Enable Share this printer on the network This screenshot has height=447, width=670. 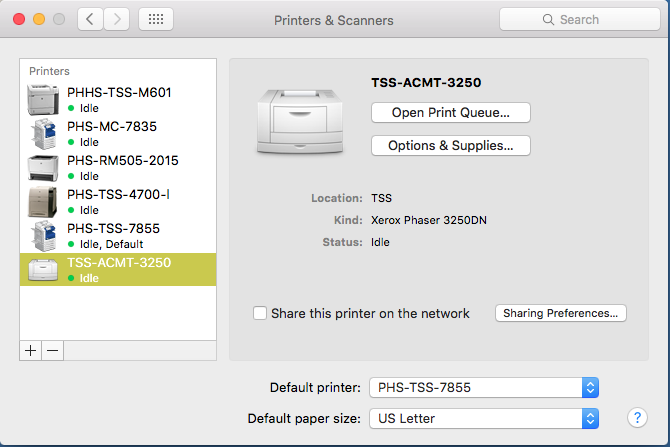point(260,313)
